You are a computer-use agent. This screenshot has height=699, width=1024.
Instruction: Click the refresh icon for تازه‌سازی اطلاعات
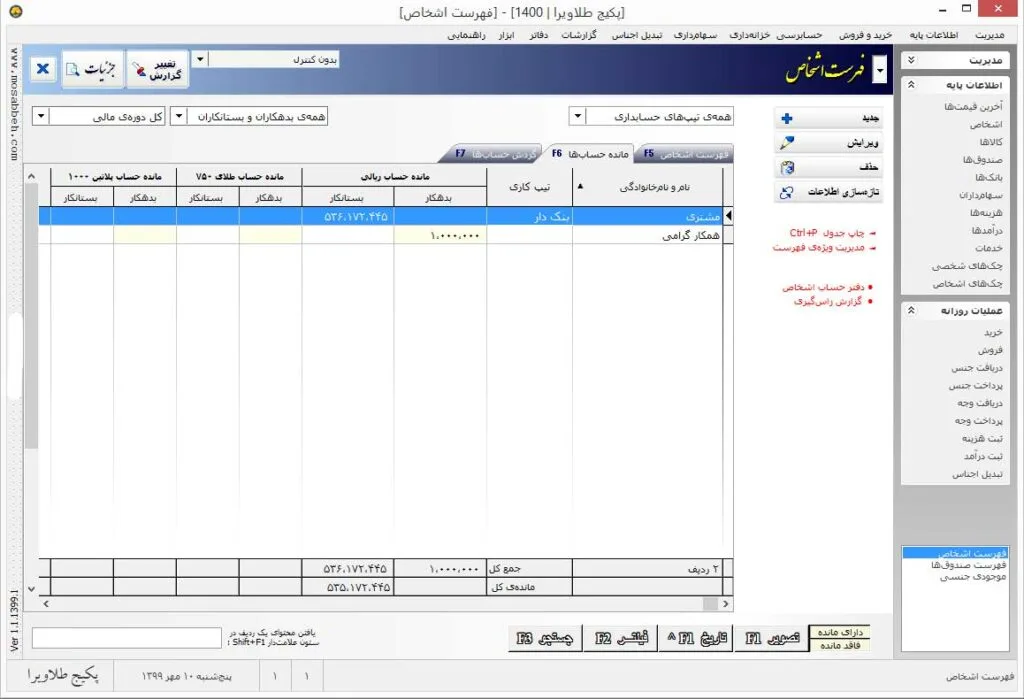click(787, 192)
